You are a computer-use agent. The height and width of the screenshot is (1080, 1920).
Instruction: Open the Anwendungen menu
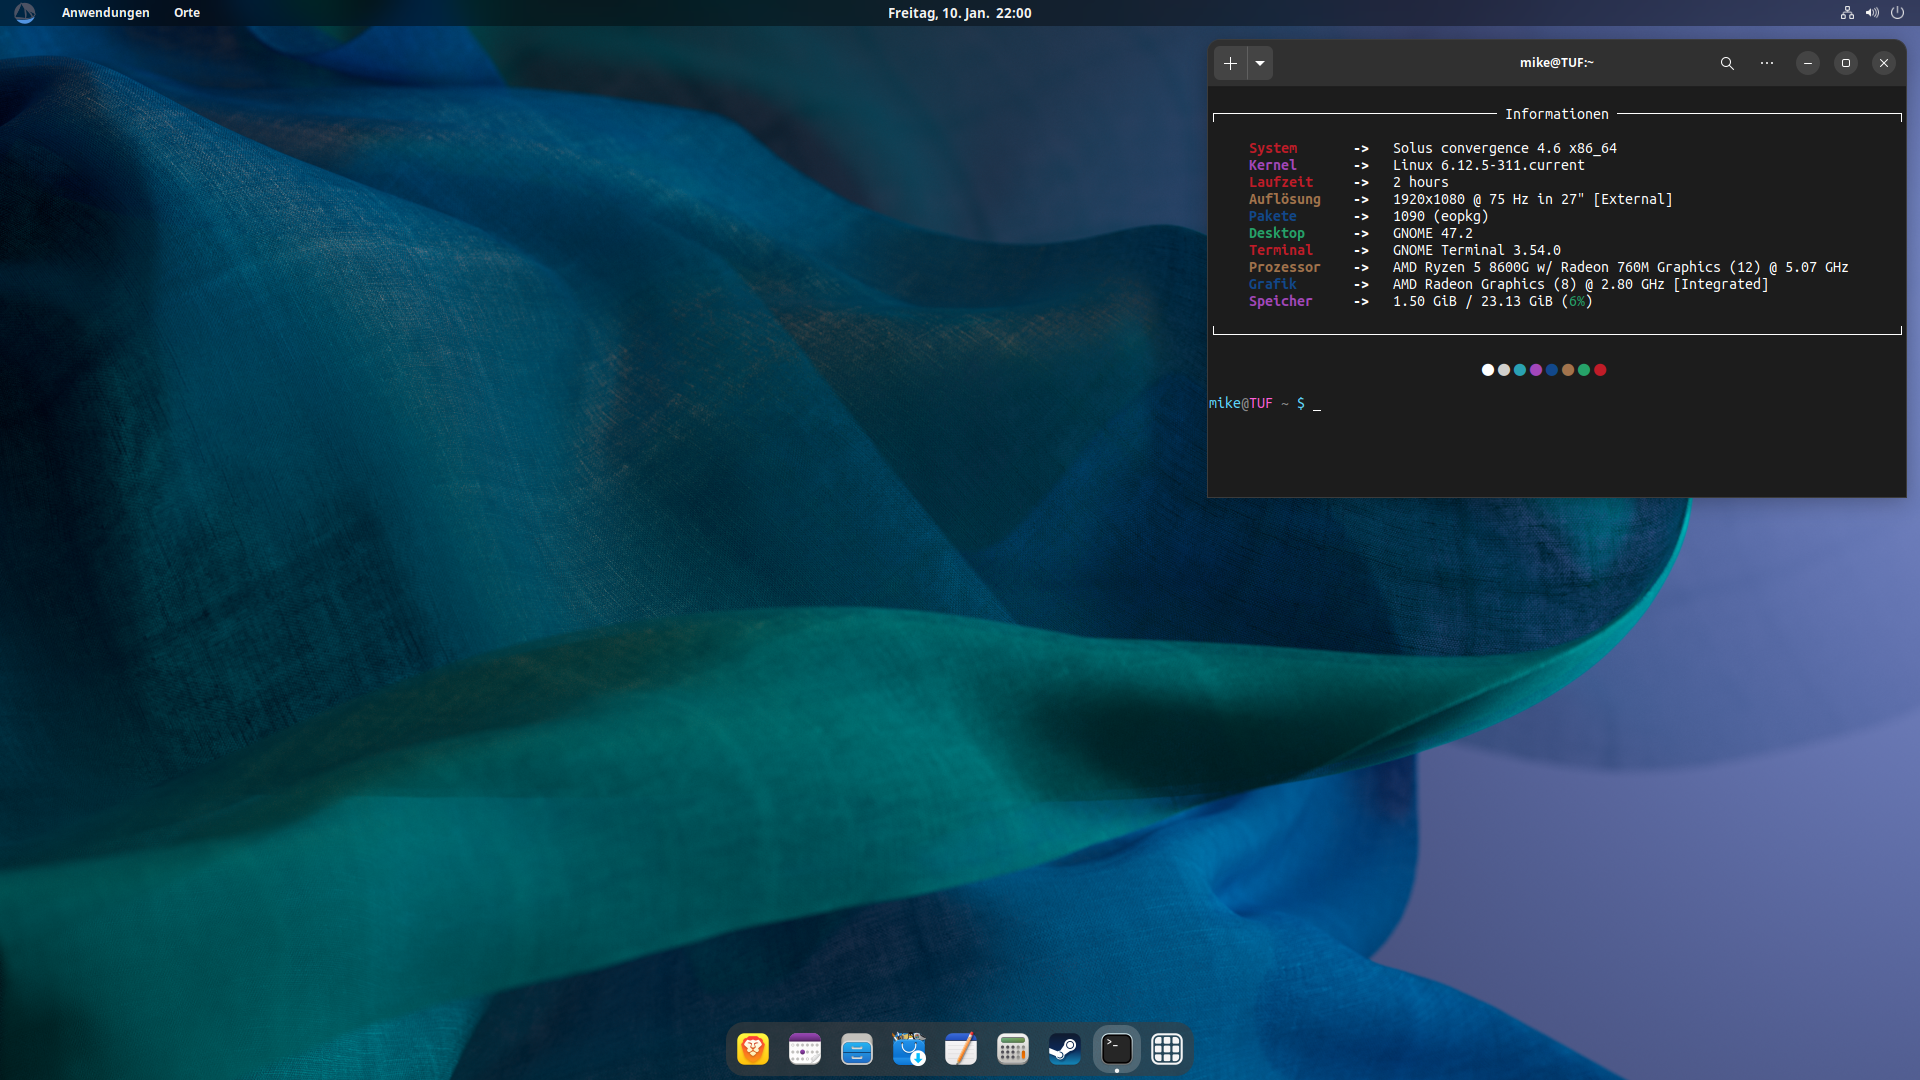point(105,13)
